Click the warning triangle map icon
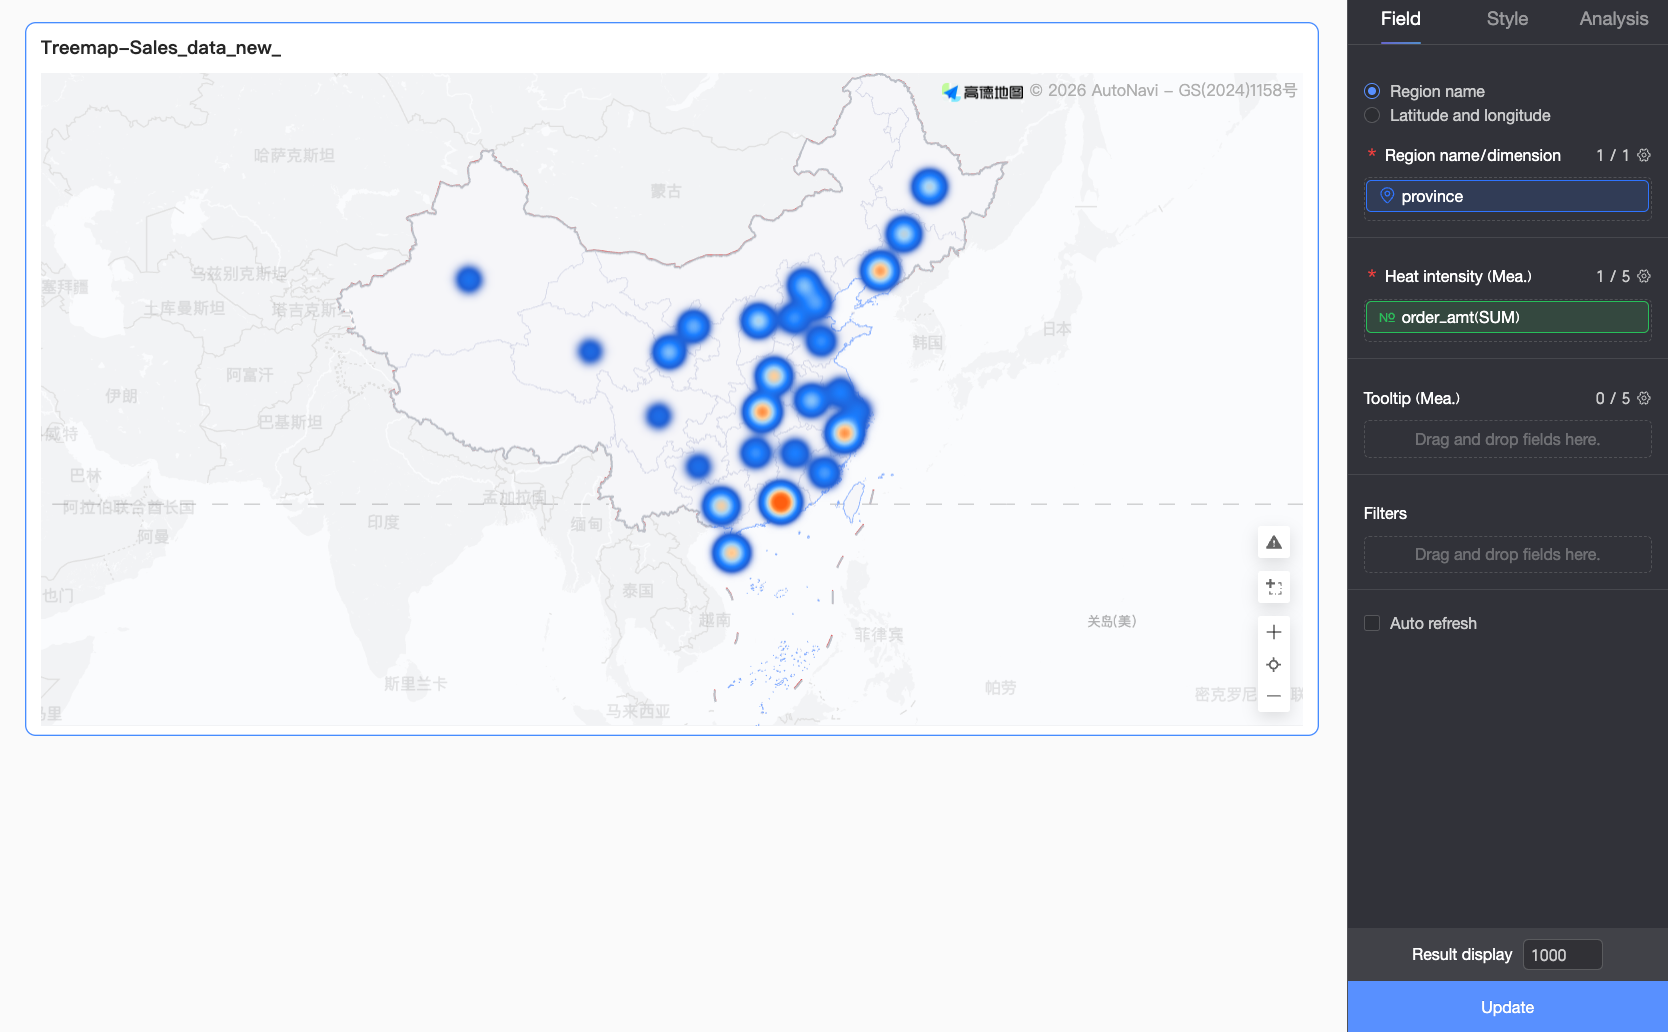The width and height of the screenshot is (1668, 1032). [1273, 543]
